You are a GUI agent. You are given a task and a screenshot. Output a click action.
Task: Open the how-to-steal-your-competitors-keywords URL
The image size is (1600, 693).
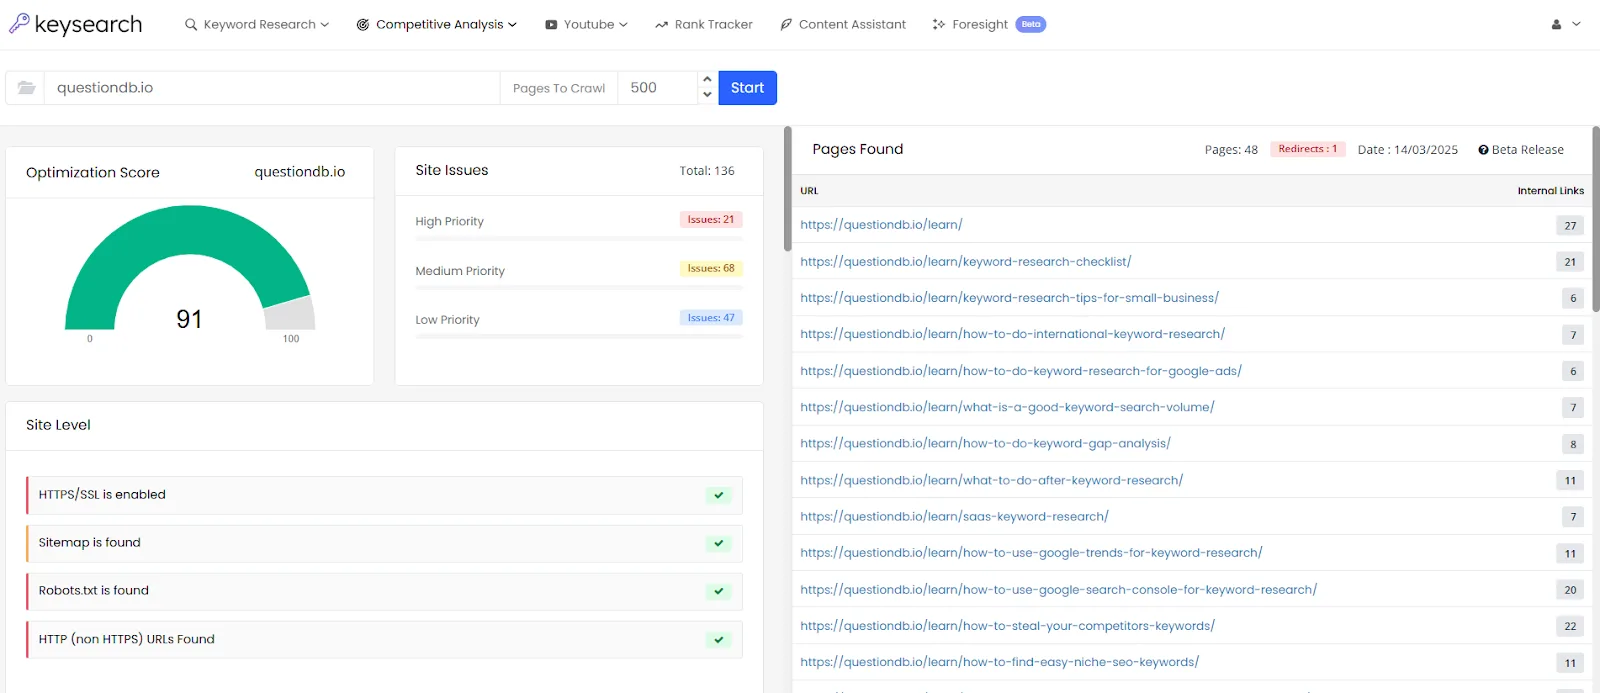click(1007, 626)
